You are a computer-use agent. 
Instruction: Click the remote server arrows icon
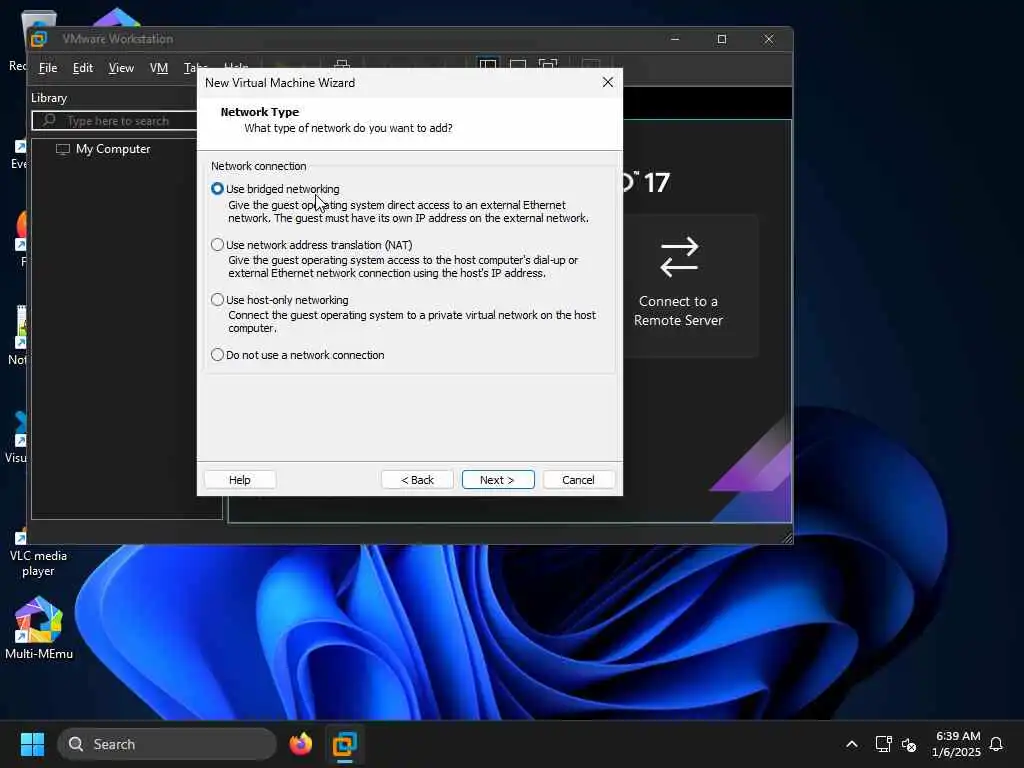(679, 257)
